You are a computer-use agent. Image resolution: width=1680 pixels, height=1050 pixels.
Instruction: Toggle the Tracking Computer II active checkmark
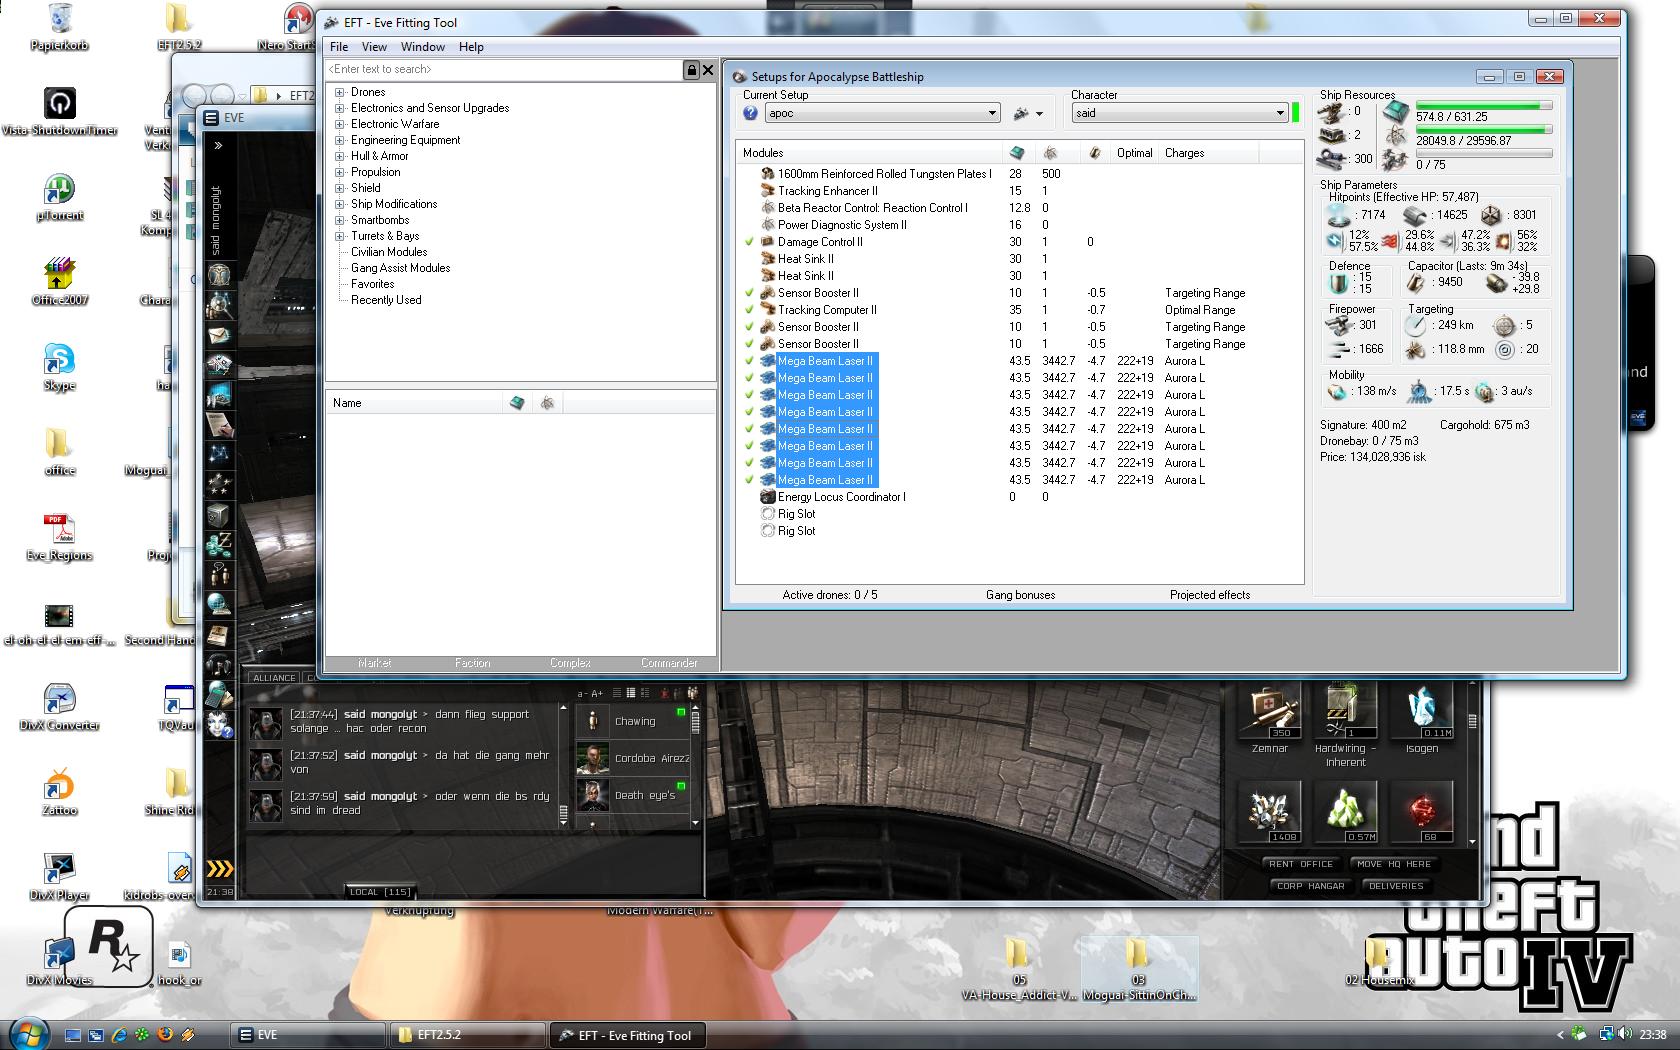click(x=749, y=310)
